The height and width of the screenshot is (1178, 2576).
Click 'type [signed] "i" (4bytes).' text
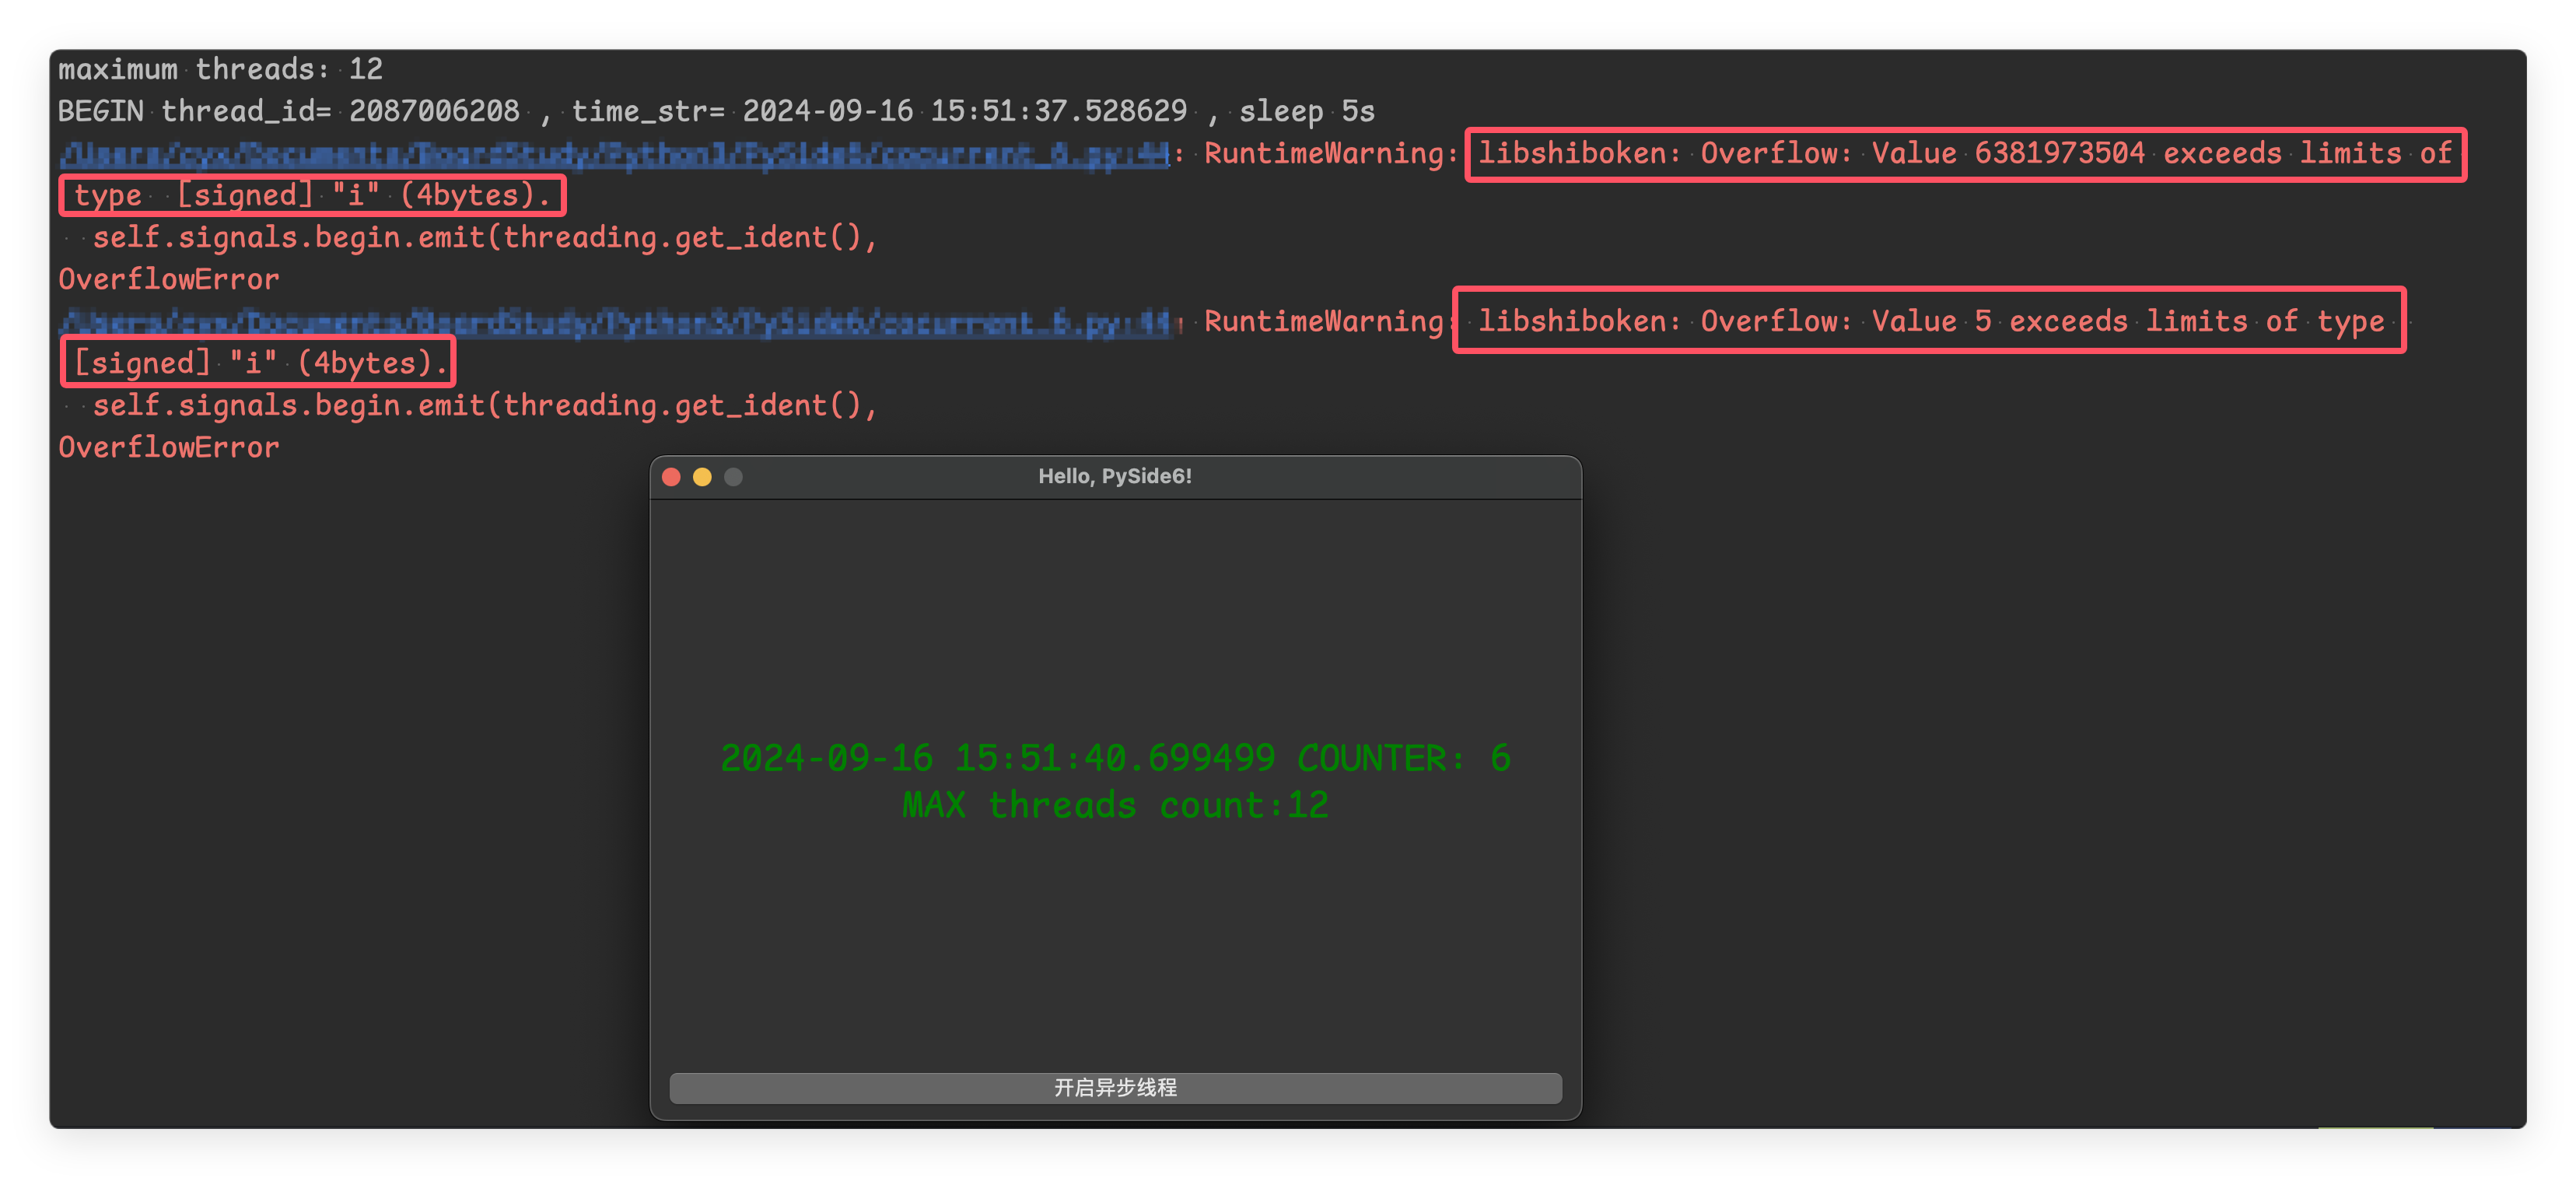(x=312, y=196)
